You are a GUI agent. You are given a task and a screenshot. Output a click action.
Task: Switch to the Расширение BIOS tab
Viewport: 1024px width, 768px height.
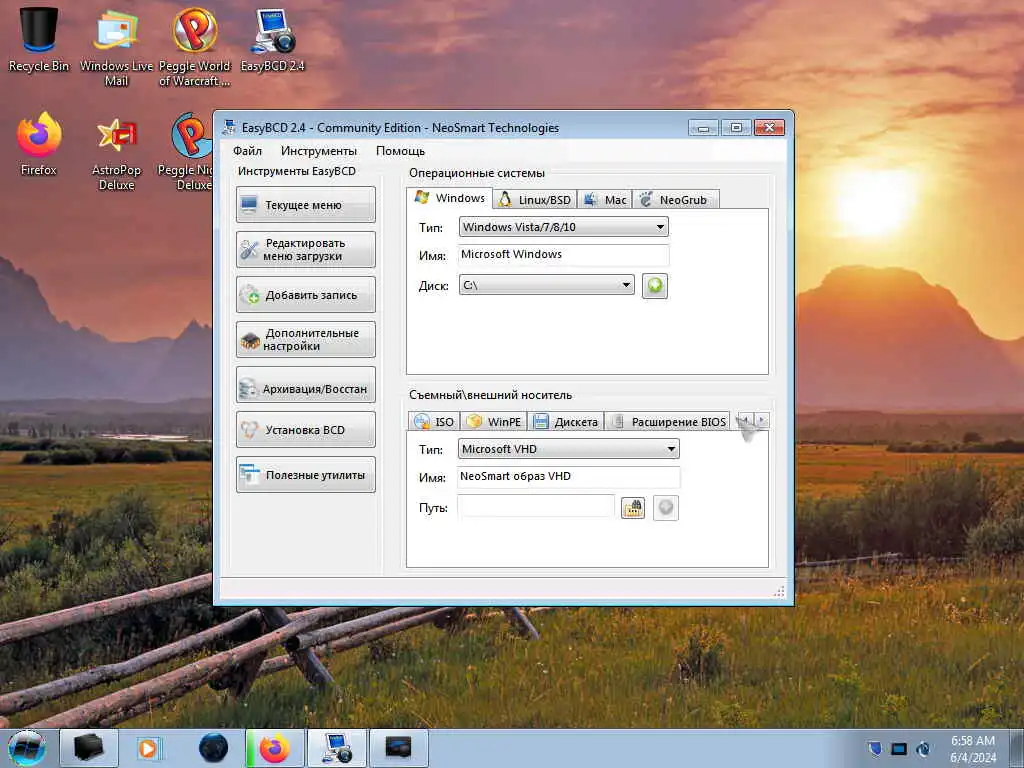tap(668, 422)
